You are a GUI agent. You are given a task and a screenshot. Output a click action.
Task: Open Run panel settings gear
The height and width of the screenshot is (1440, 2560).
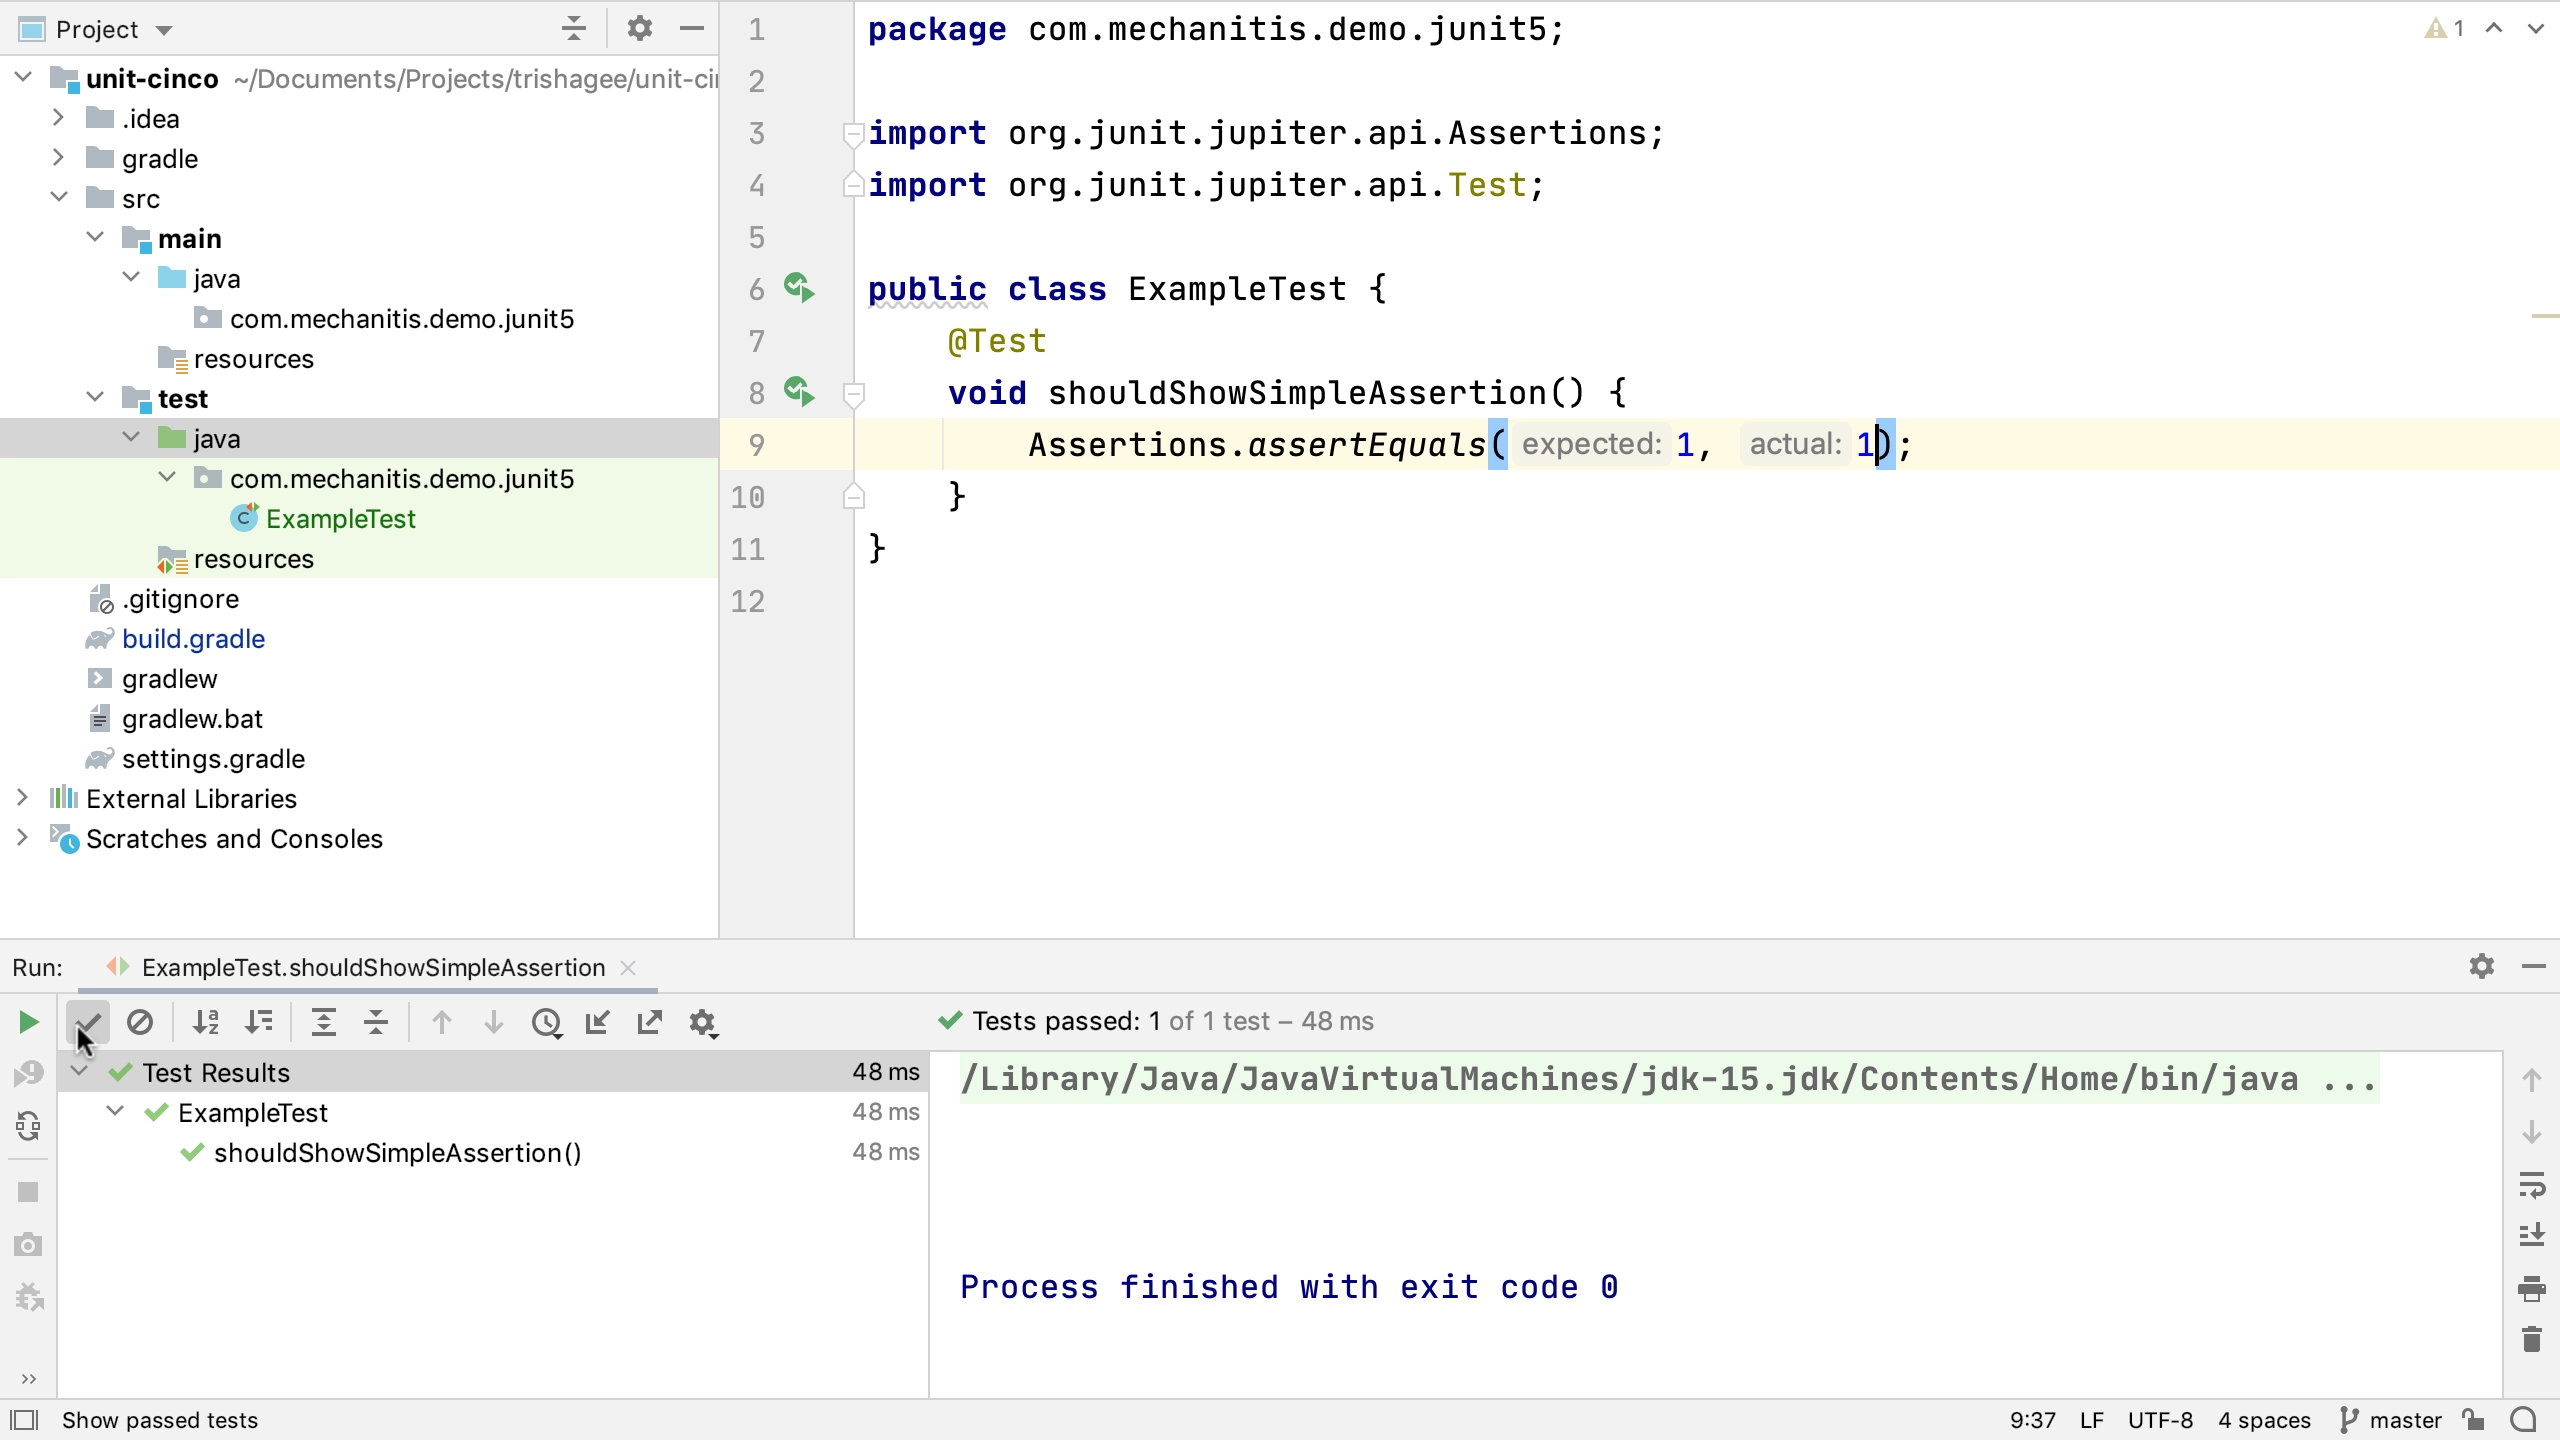(2482, 966)
